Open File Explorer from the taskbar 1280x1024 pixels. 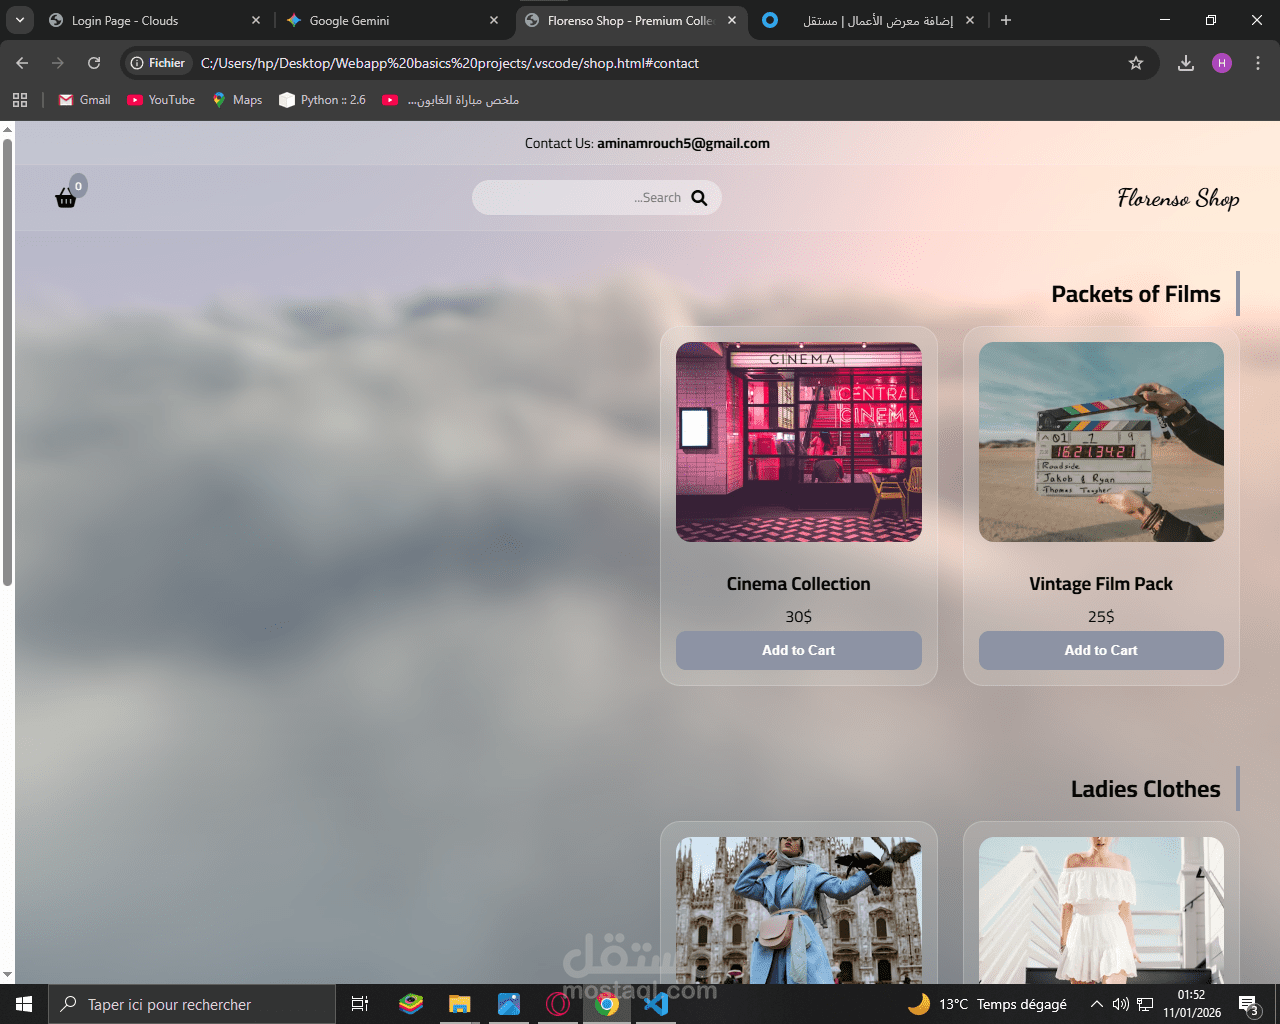tap(459, 1004)
